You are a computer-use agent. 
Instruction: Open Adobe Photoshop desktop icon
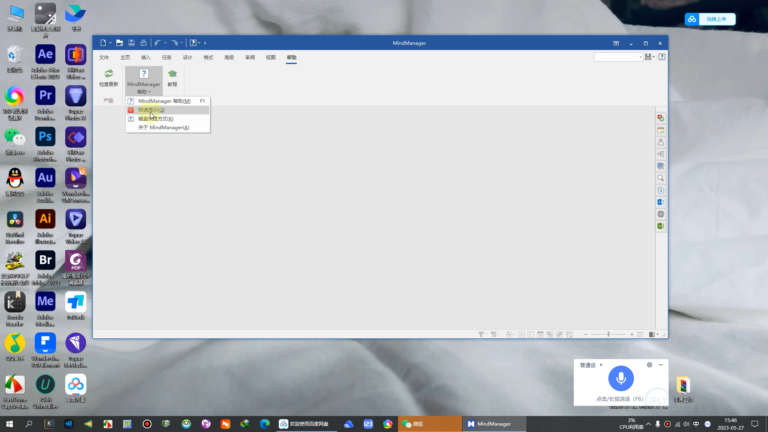pyautogui.click(x=45, y=143)
